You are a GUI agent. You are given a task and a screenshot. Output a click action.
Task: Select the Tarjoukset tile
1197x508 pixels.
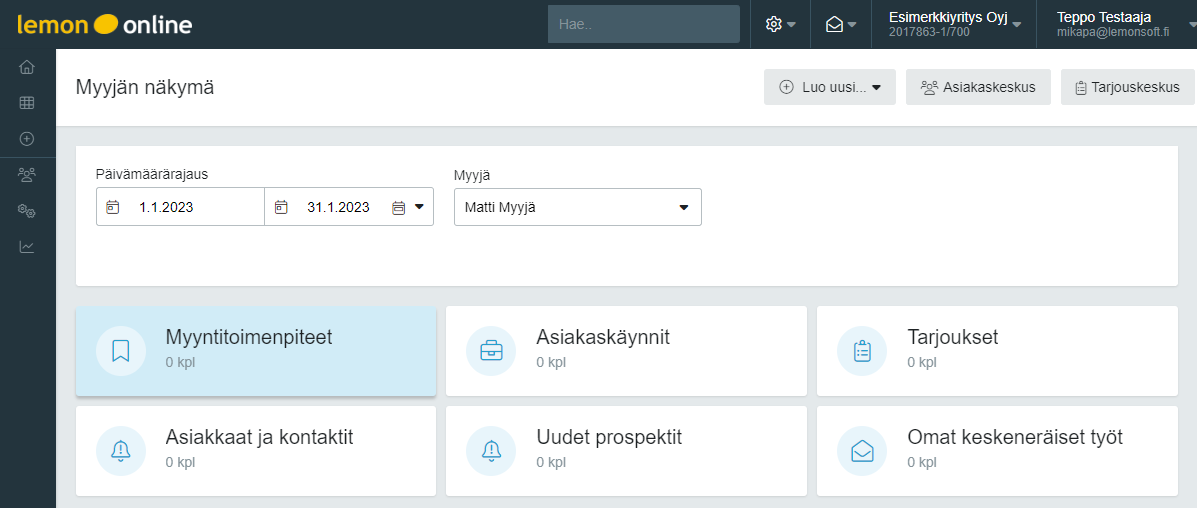point(997,351)
